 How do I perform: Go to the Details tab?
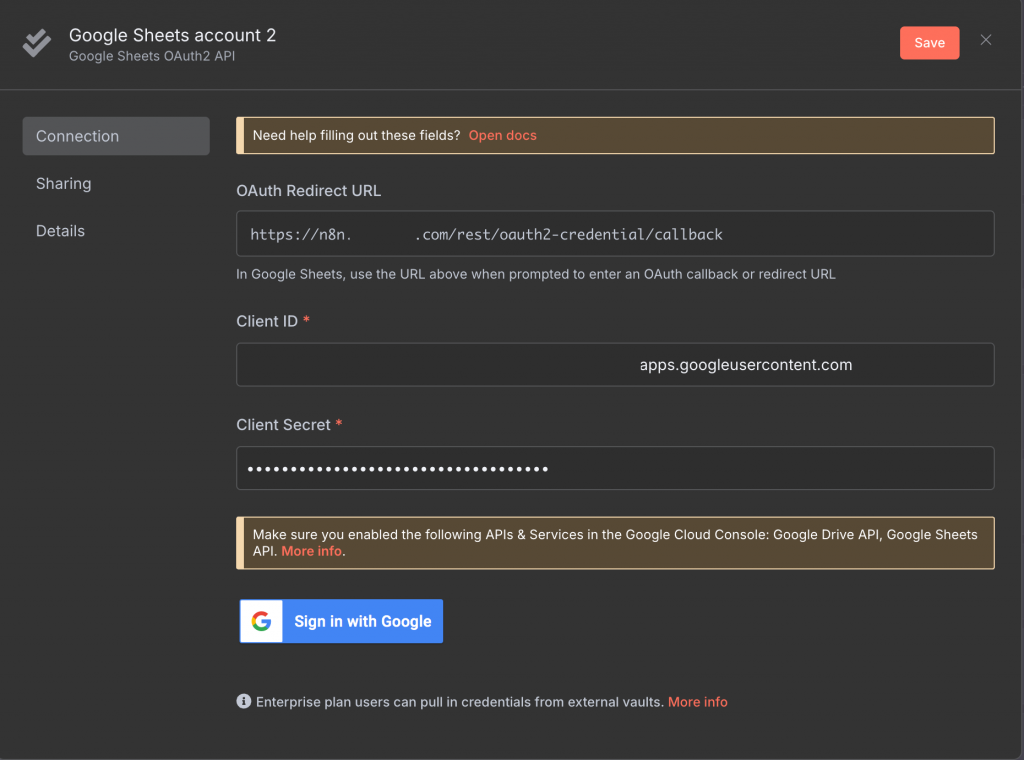[60, 231]
